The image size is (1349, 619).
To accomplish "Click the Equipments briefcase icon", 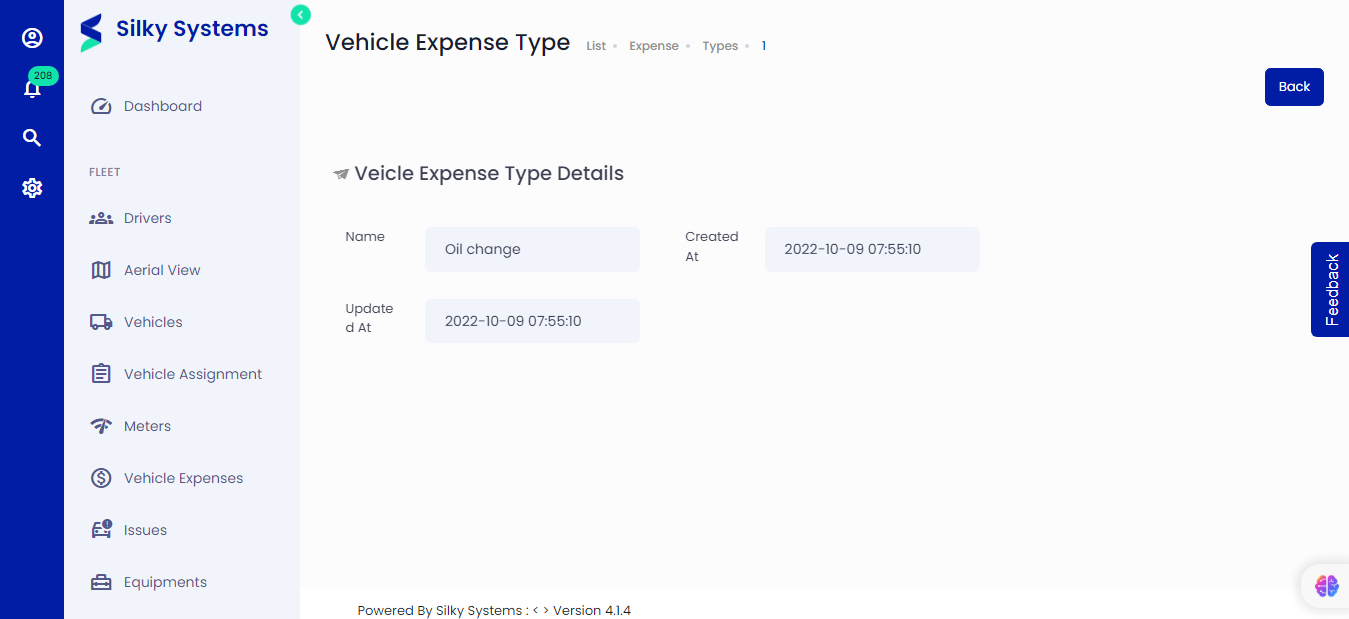I will (101, 581).
